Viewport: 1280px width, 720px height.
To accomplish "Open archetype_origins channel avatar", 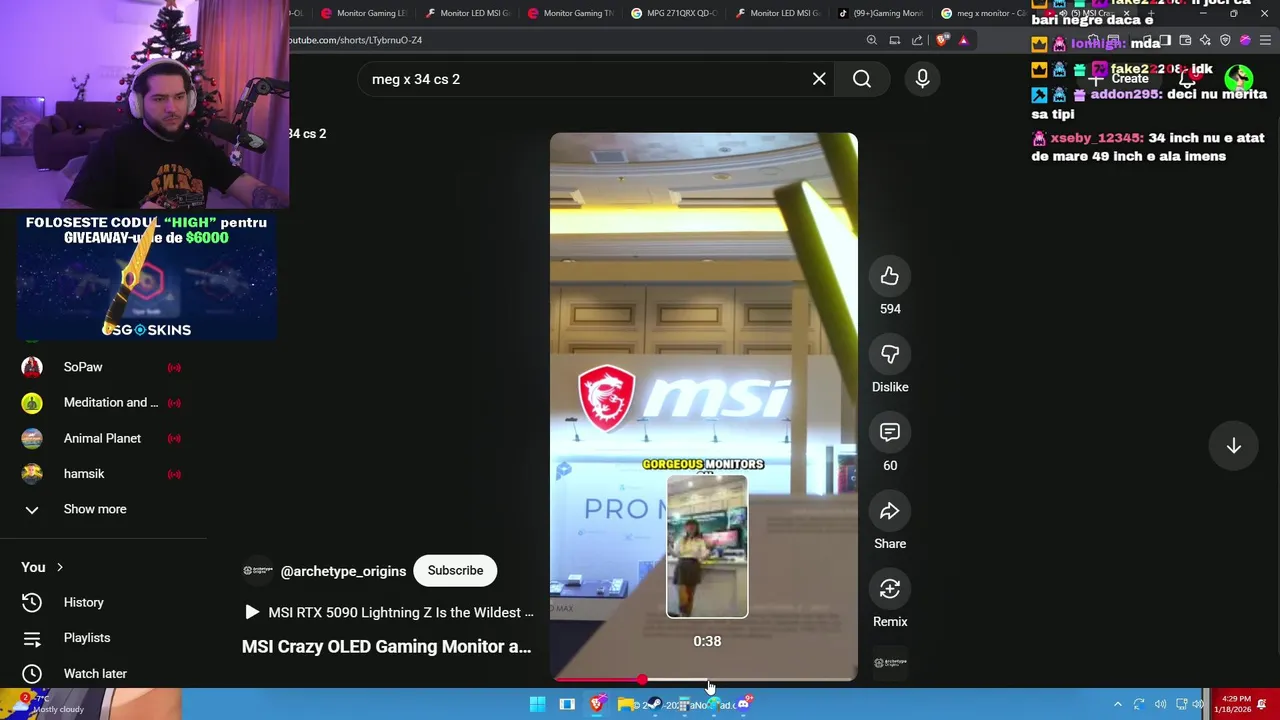I will click(x=258, y=571).
